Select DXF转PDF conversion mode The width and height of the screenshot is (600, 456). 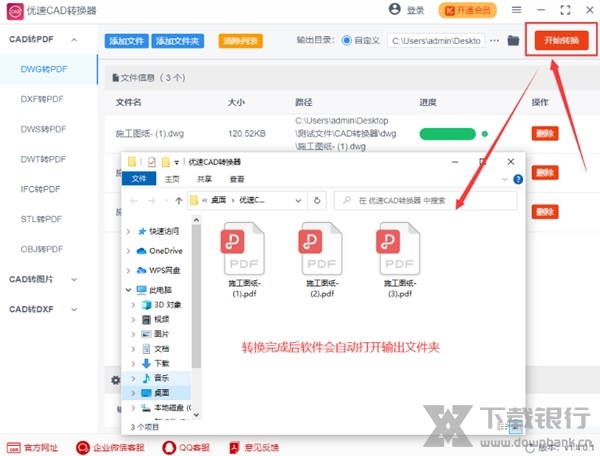(42, 99)
